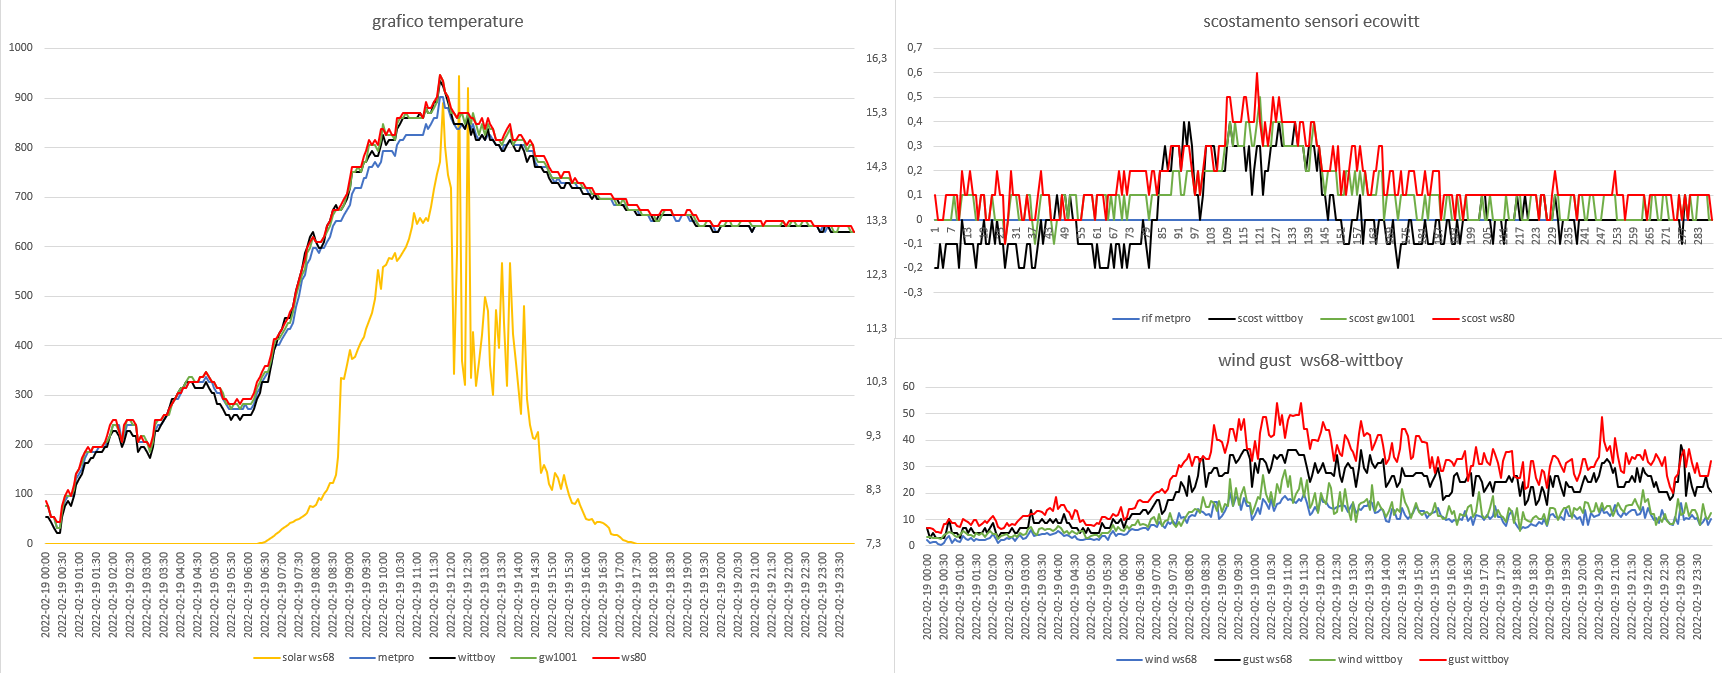Image resolution: width=1722 pixels, height=673 pixels.
Task: Click the 1000 label on temperature chart's left axis
Action: (21, 47)
